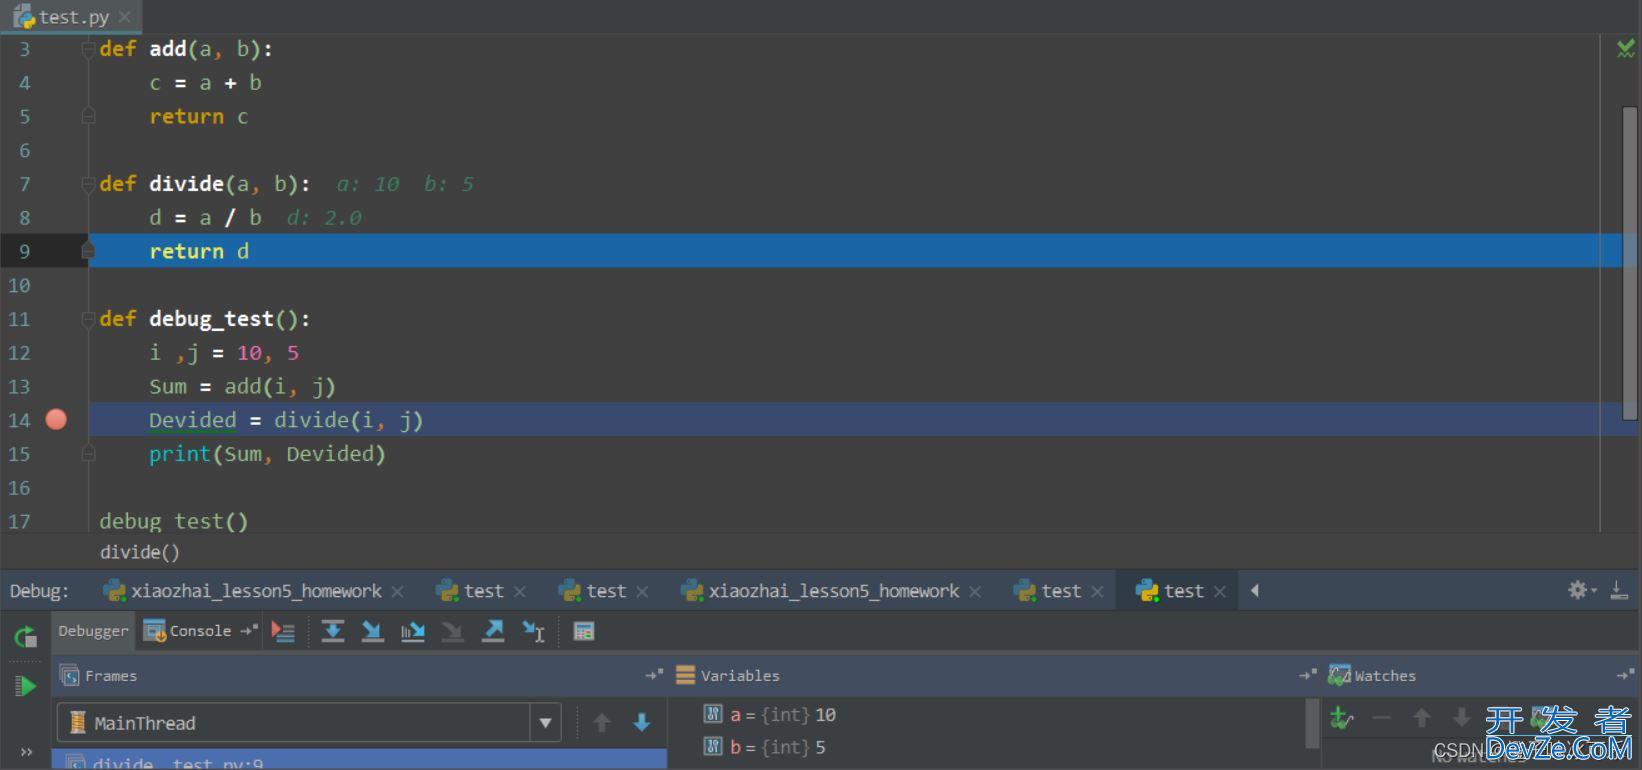Click the call 'debug_test()' on line 17

click(x=174, y=521)
